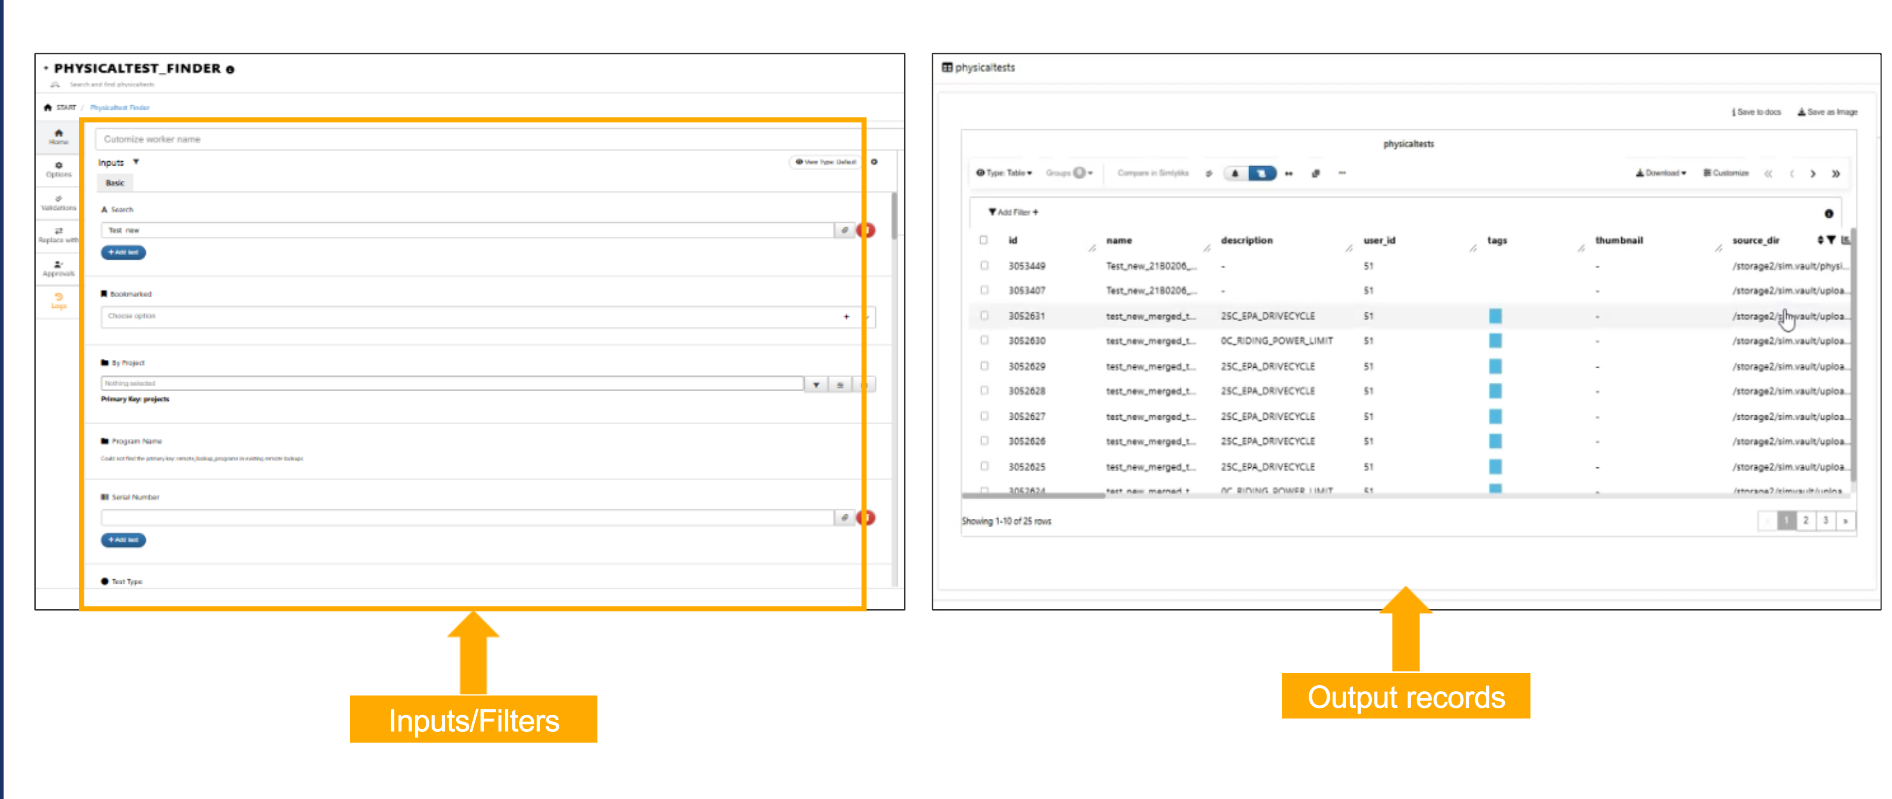Click the filter icon on source_dir column
The image size is (1892, 799).
pyautogui.click(x=1831, y=240)
